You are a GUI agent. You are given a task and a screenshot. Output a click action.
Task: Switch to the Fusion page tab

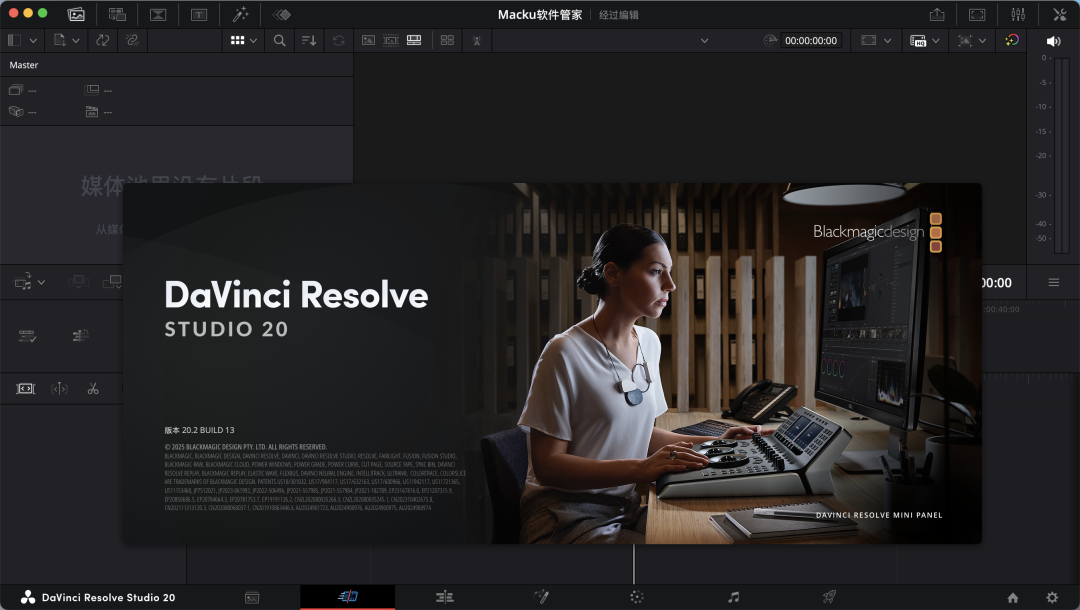[541, 598]
